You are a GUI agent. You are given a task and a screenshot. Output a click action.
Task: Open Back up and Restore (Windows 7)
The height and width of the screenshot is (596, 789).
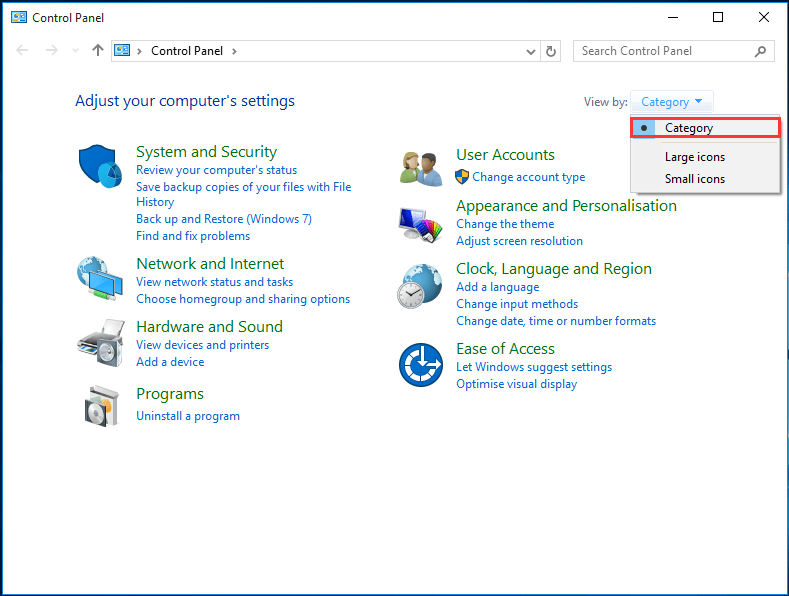[224, 219]
